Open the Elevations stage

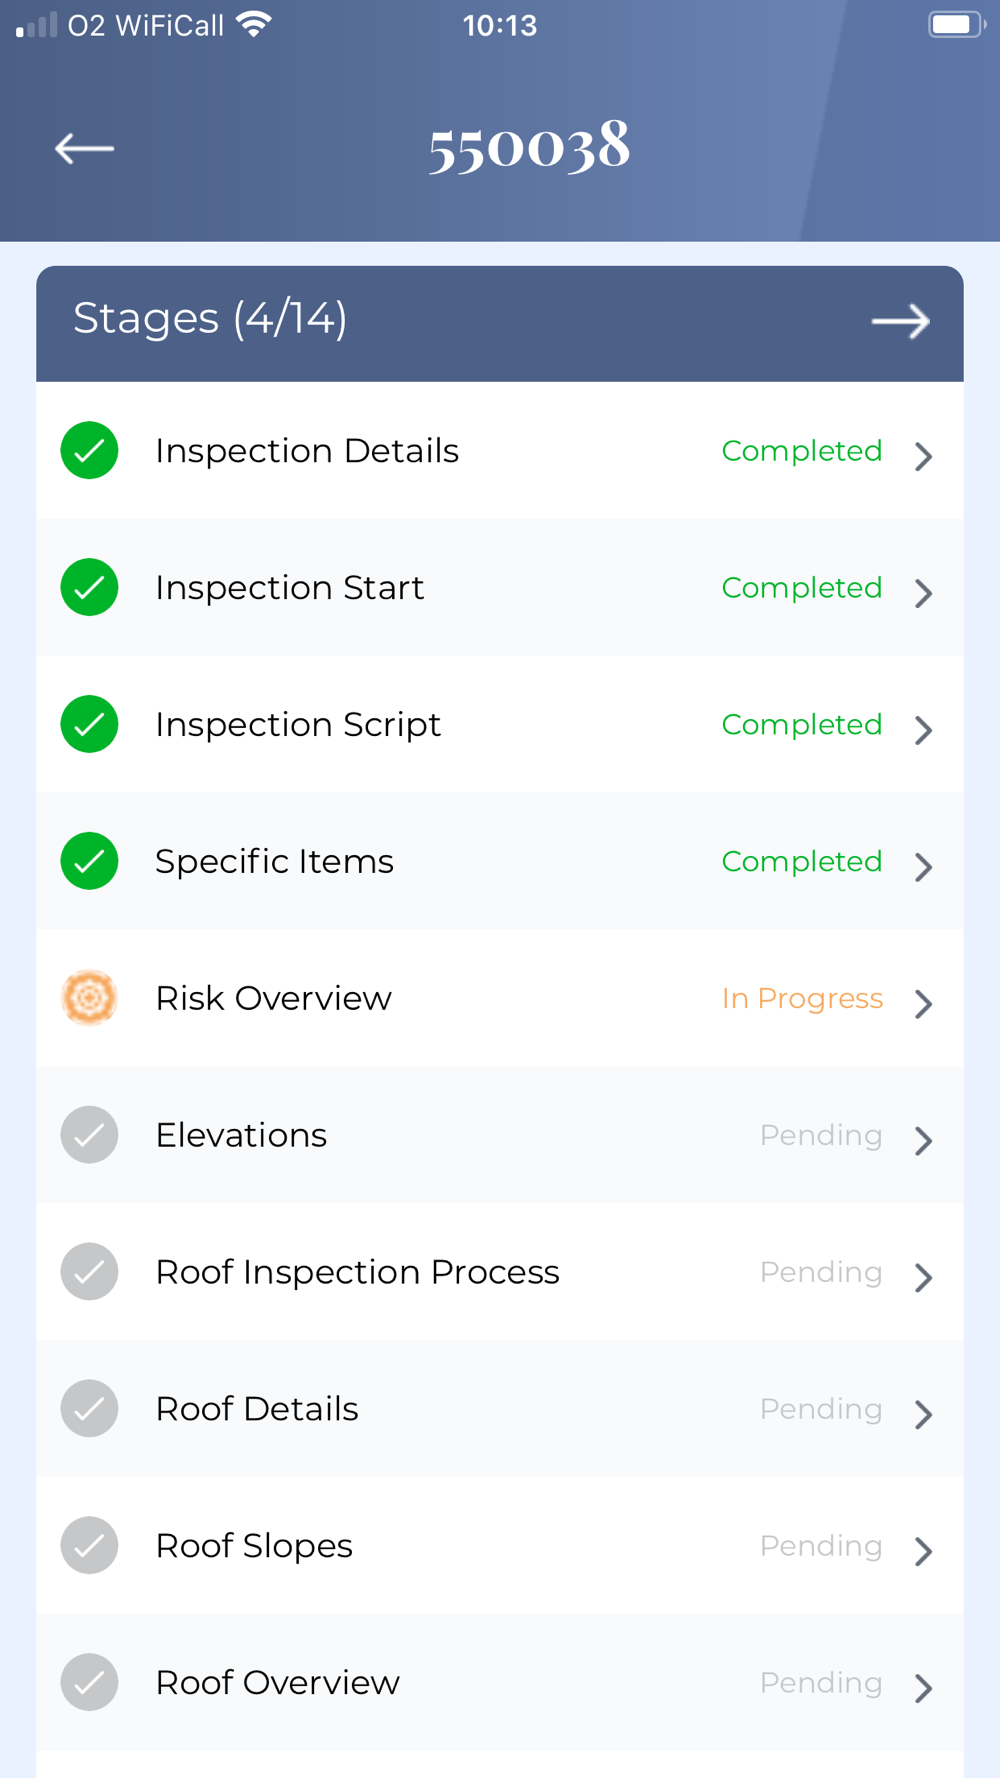pos(241,1135)
